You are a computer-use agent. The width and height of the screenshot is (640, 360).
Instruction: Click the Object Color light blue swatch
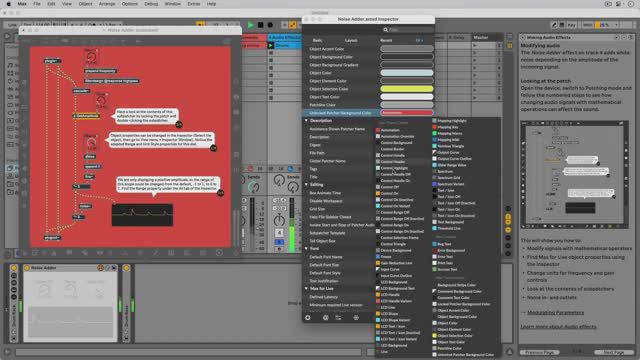(x=407, y=73)
